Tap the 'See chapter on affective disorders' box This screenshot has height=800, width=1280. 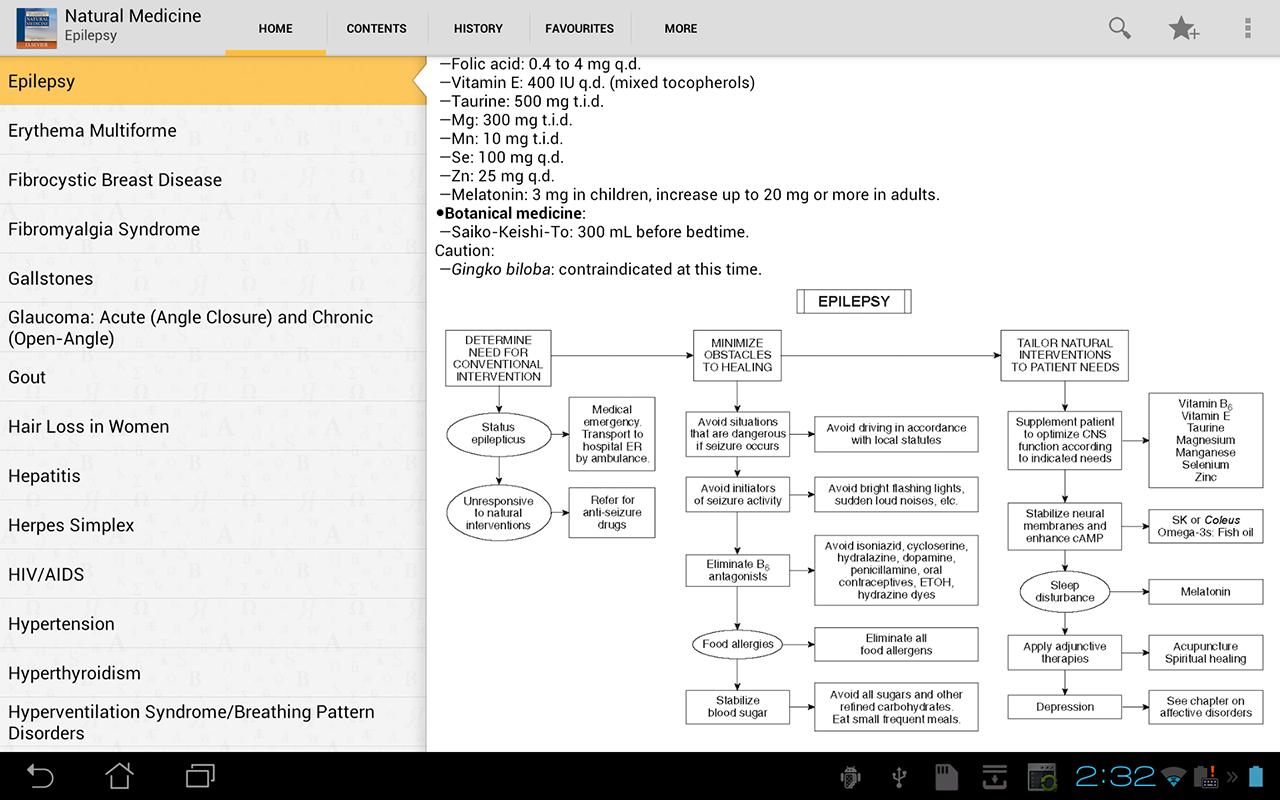coord(1205,707)
